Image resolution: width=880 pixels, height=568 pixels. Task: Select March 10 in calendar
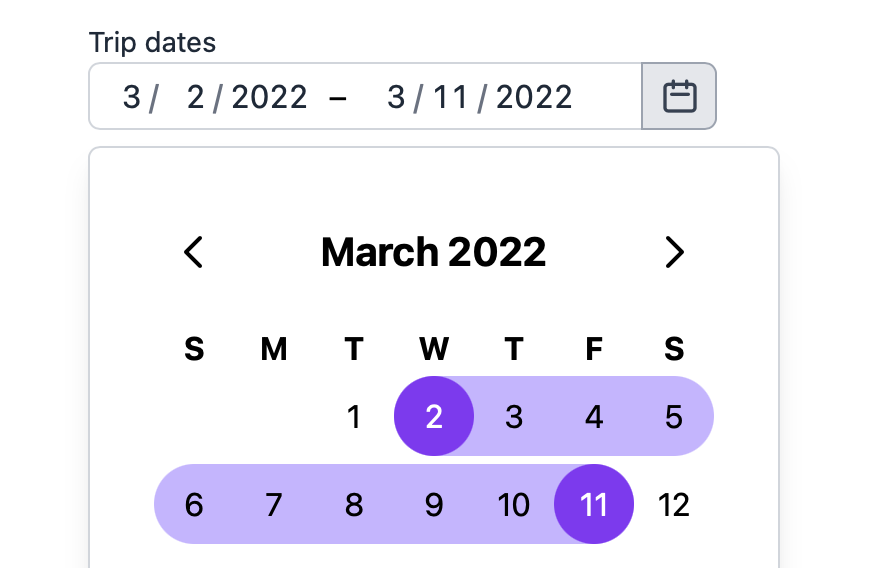pyautogui.click(x=514, y=504)
